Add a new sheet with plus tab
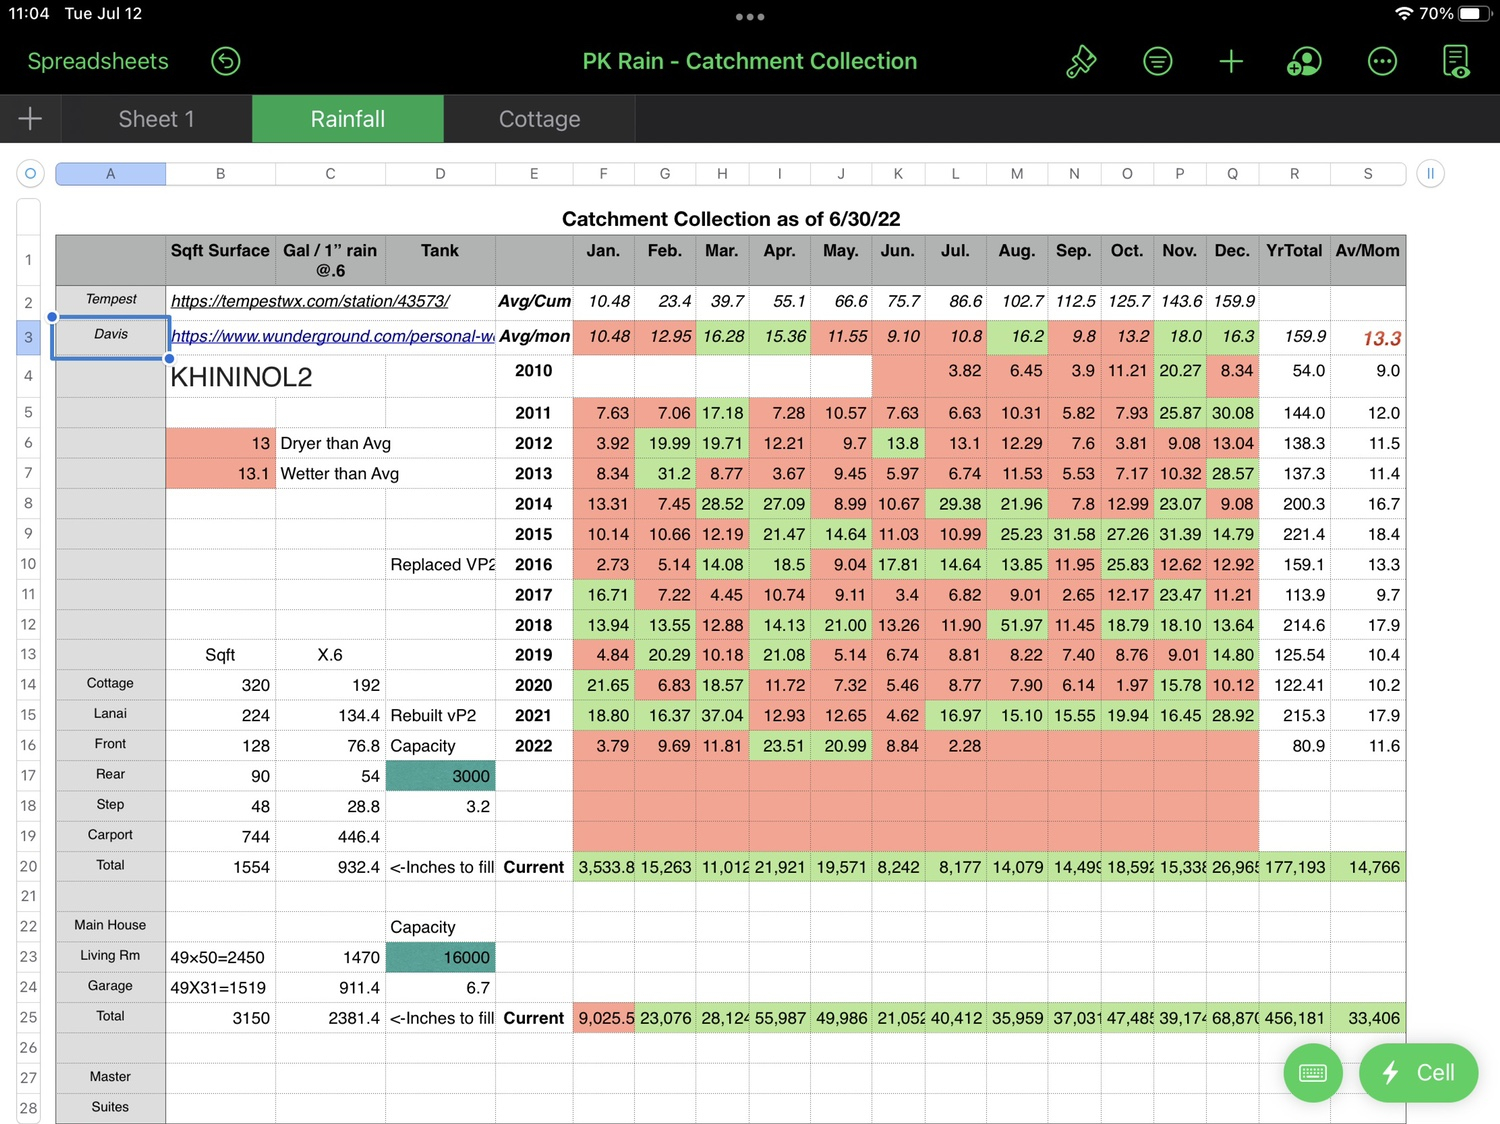 tap(30, 119)
